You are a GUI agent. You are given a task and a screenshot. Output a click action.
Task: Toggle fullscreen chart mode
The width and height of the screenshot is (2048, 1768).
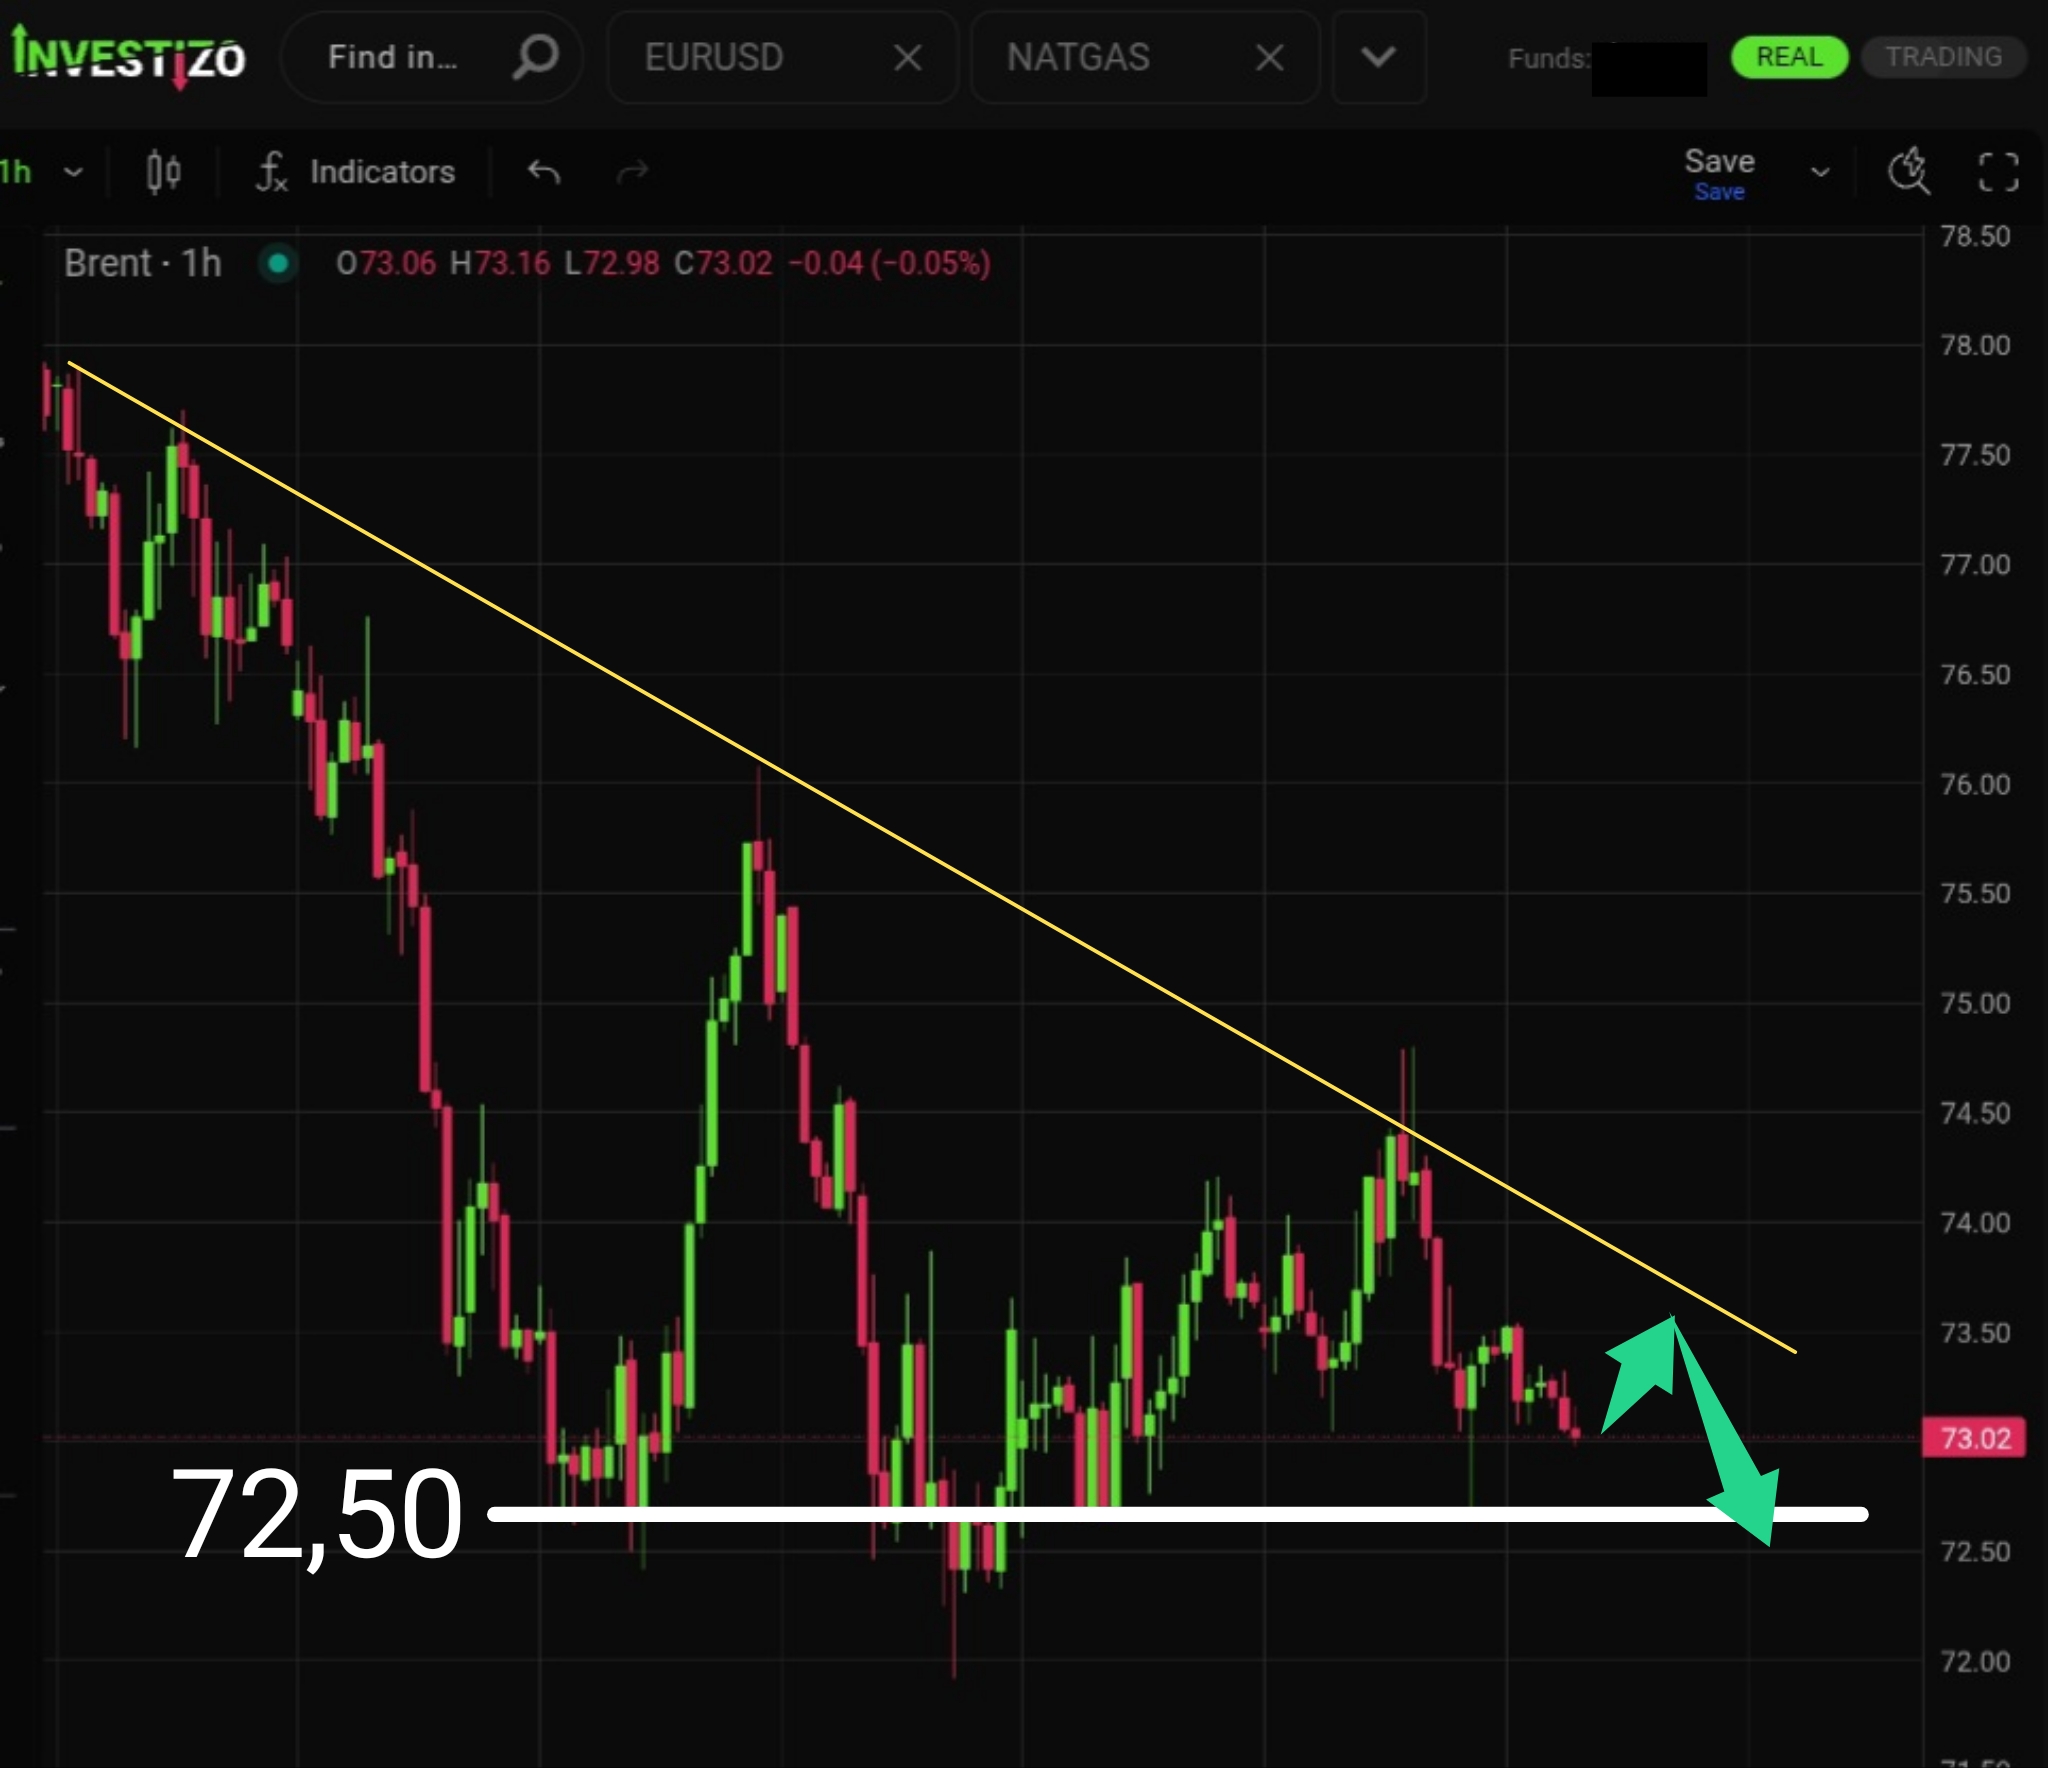pos(1998,172)
